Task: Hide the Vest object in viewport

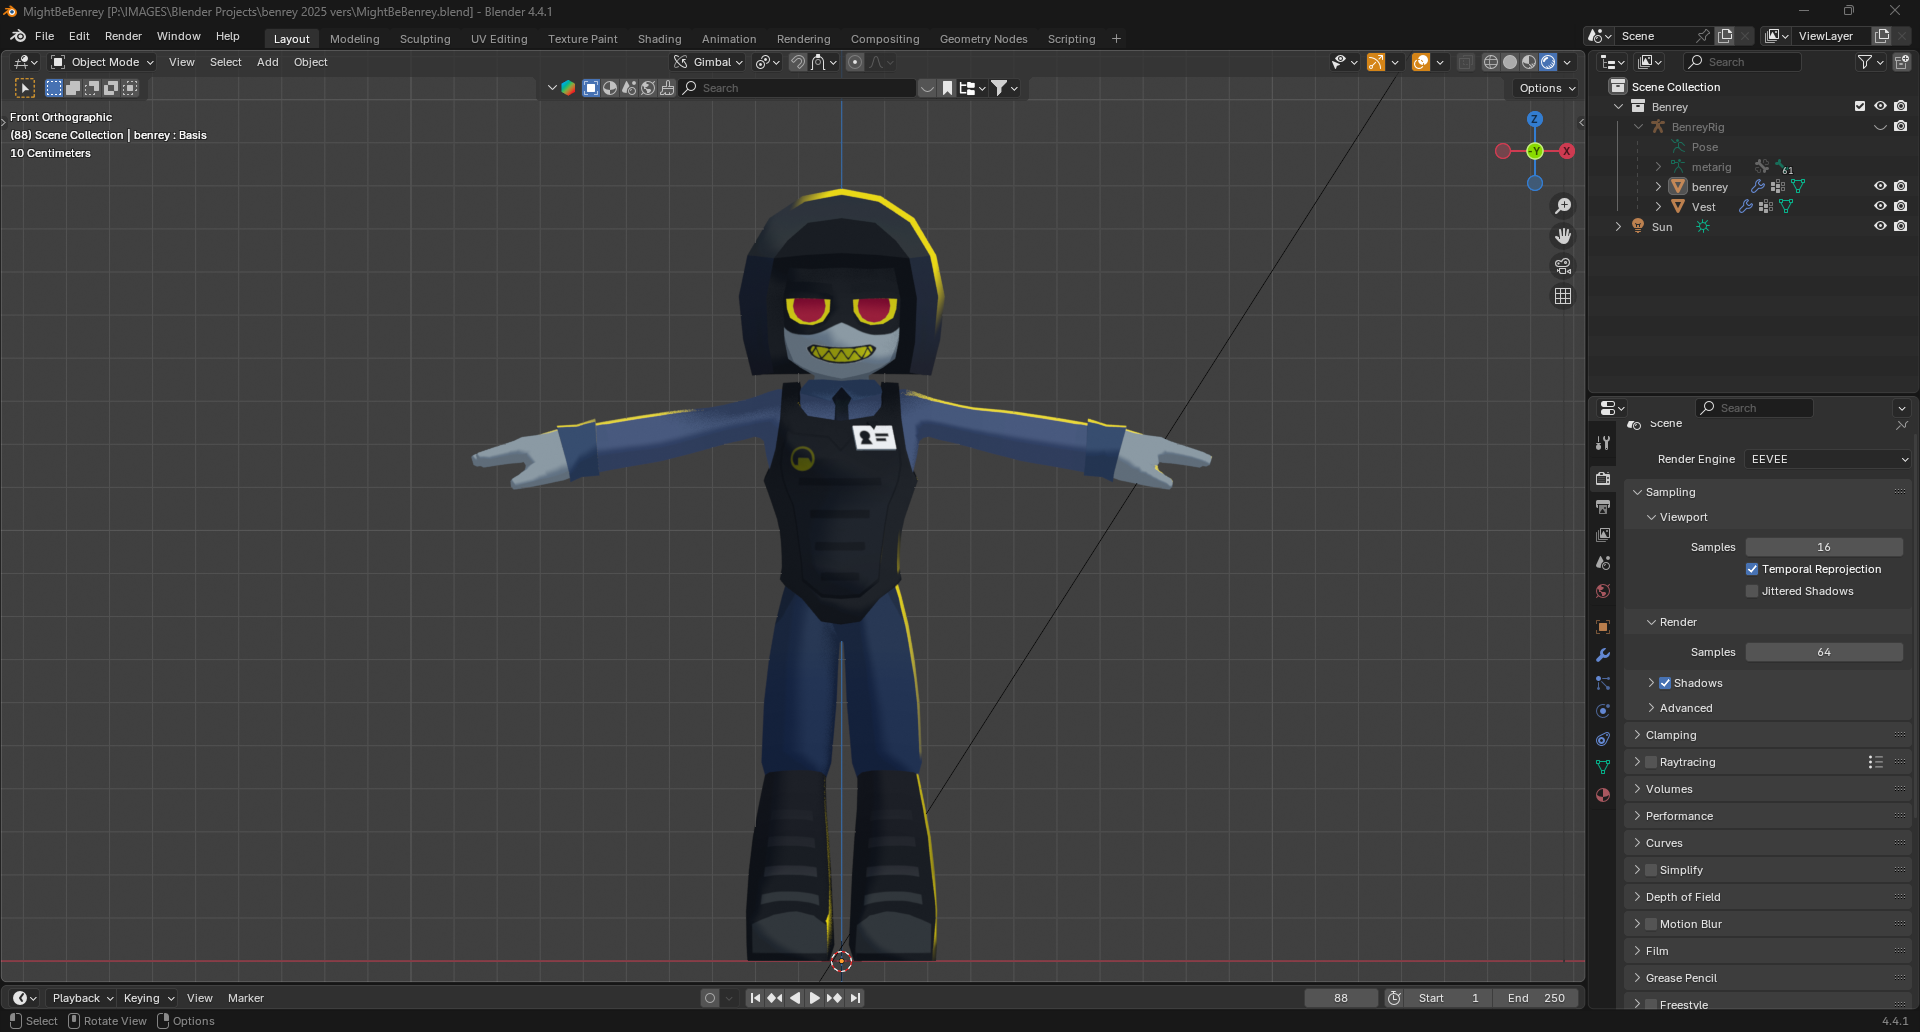Action: [x=1880, y=206]
